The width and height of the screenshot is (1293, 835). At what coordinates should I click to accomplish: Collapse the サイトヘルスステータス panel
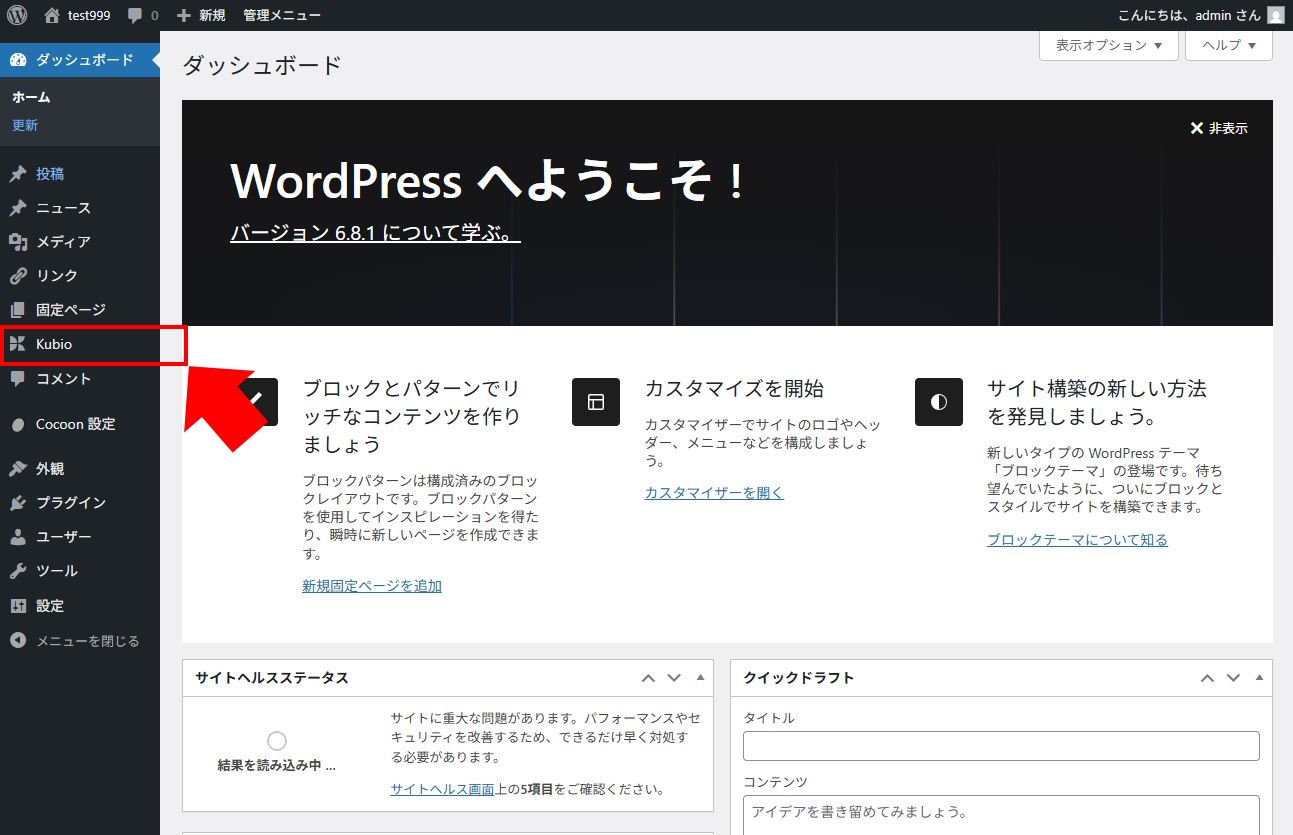point(700,678)
